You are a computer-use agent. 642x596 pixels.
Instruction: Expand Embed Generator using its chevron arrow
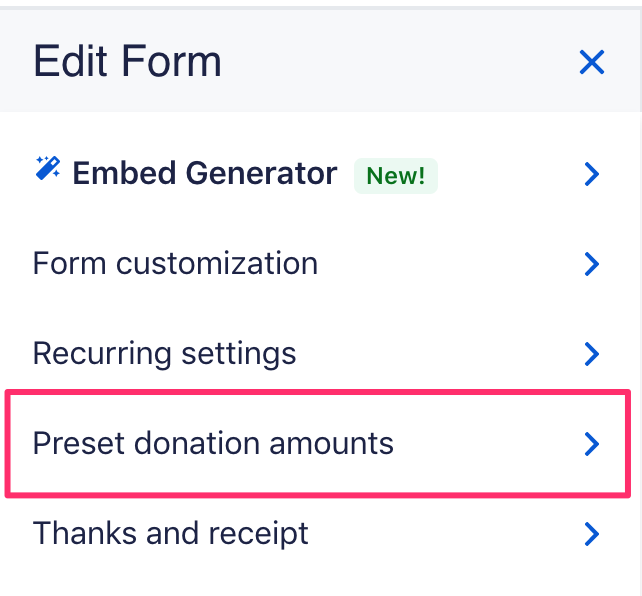tap(592, 175)
